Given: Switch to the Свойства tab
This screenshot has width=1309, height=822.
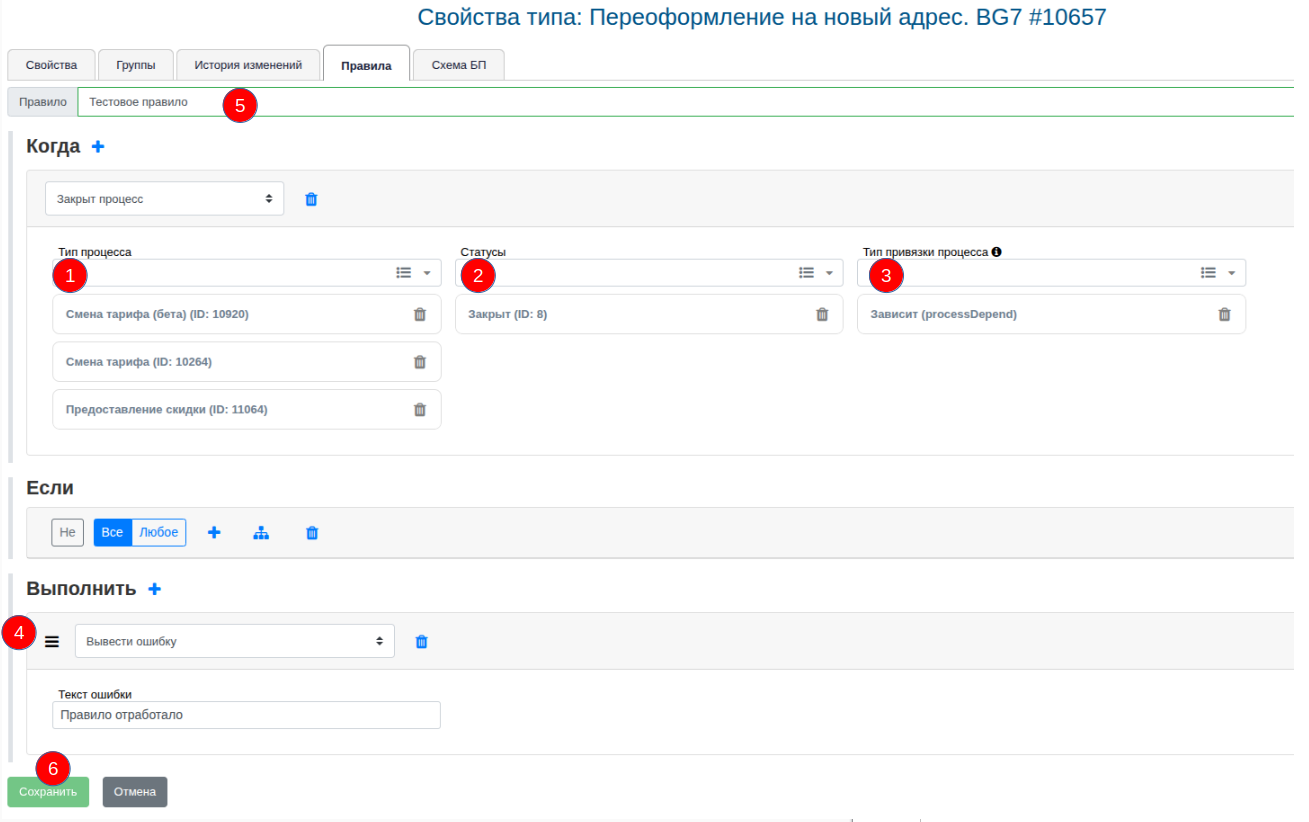Looking at the screenshot, I should [x=51, y=65].
